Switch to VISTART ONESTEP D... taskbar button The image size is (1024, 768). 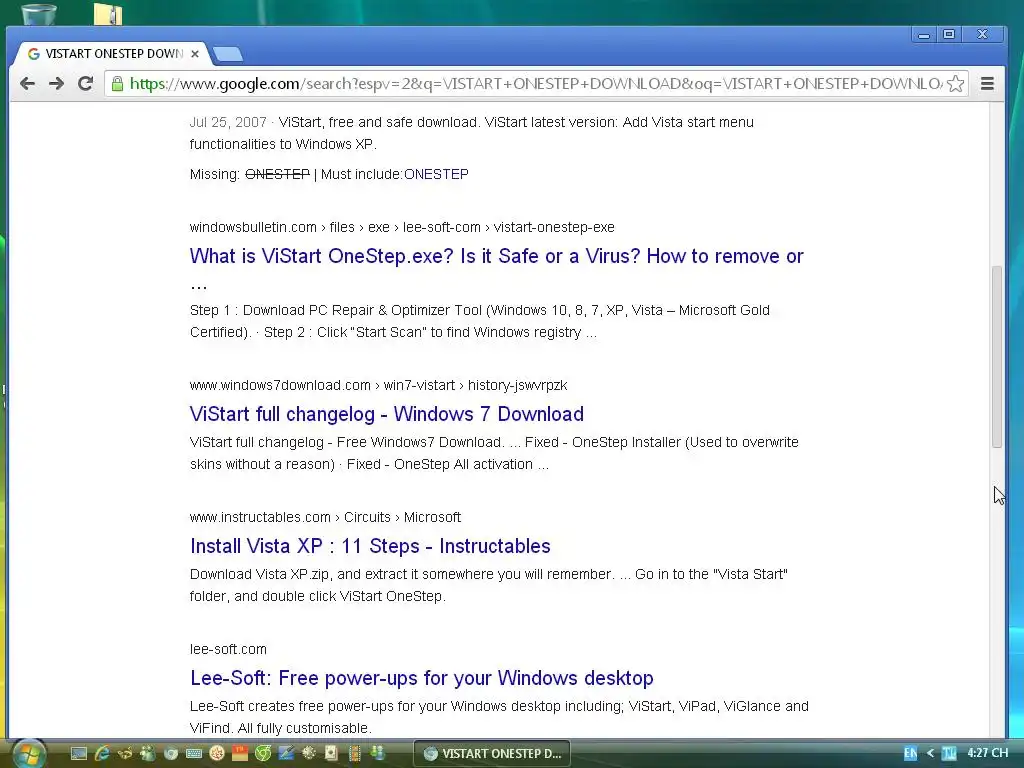(x=492, y=754)
